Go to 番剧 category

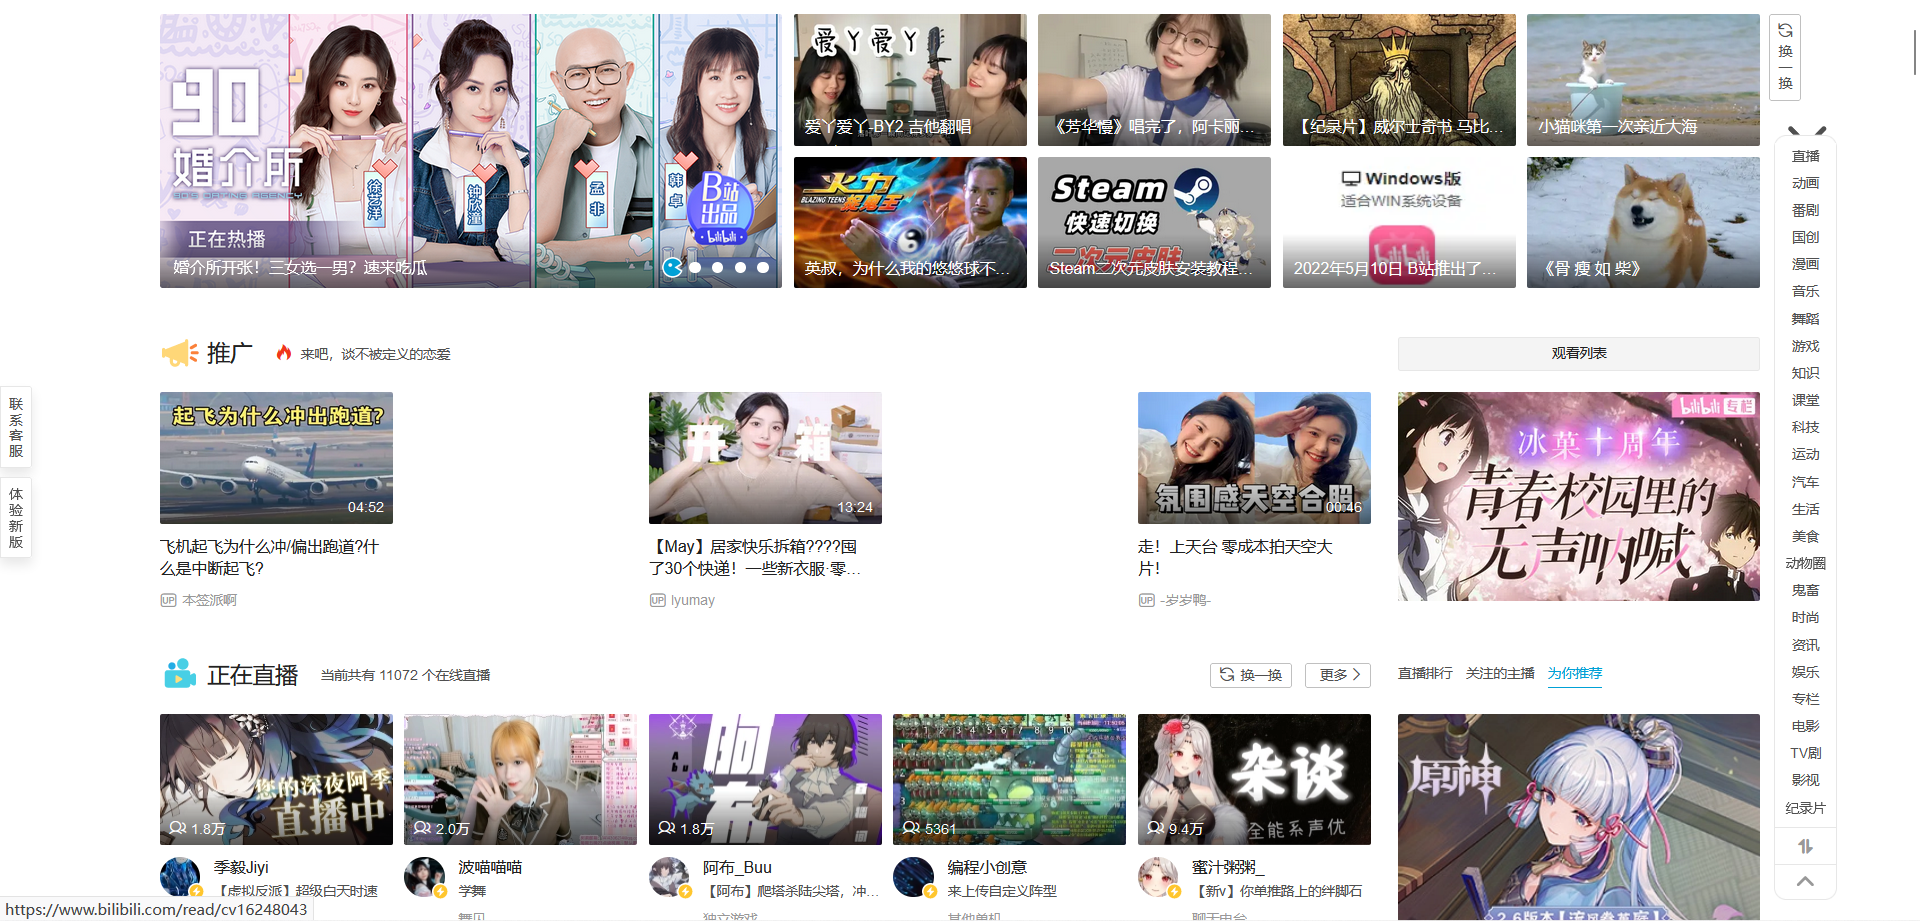1805,210
